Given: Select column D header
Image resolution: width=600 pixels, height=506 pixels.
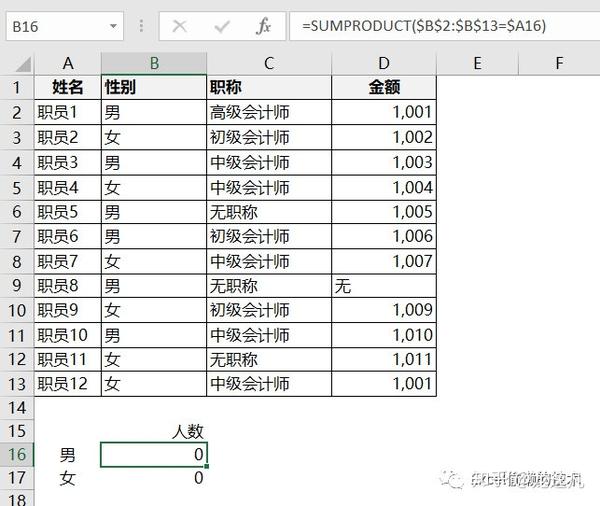Looking at the screenshot, I should [x=384, y=63].
